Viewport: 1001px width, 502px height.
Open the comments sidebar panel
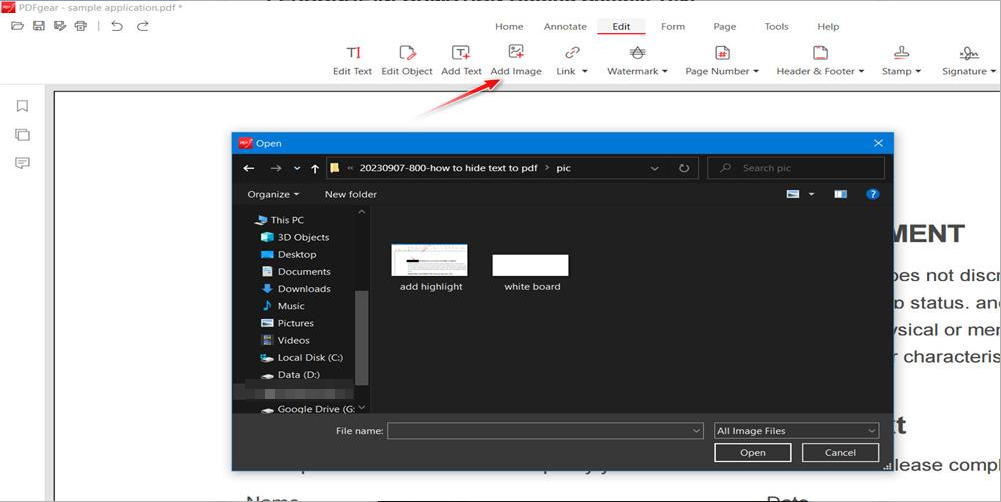point(22,164)
